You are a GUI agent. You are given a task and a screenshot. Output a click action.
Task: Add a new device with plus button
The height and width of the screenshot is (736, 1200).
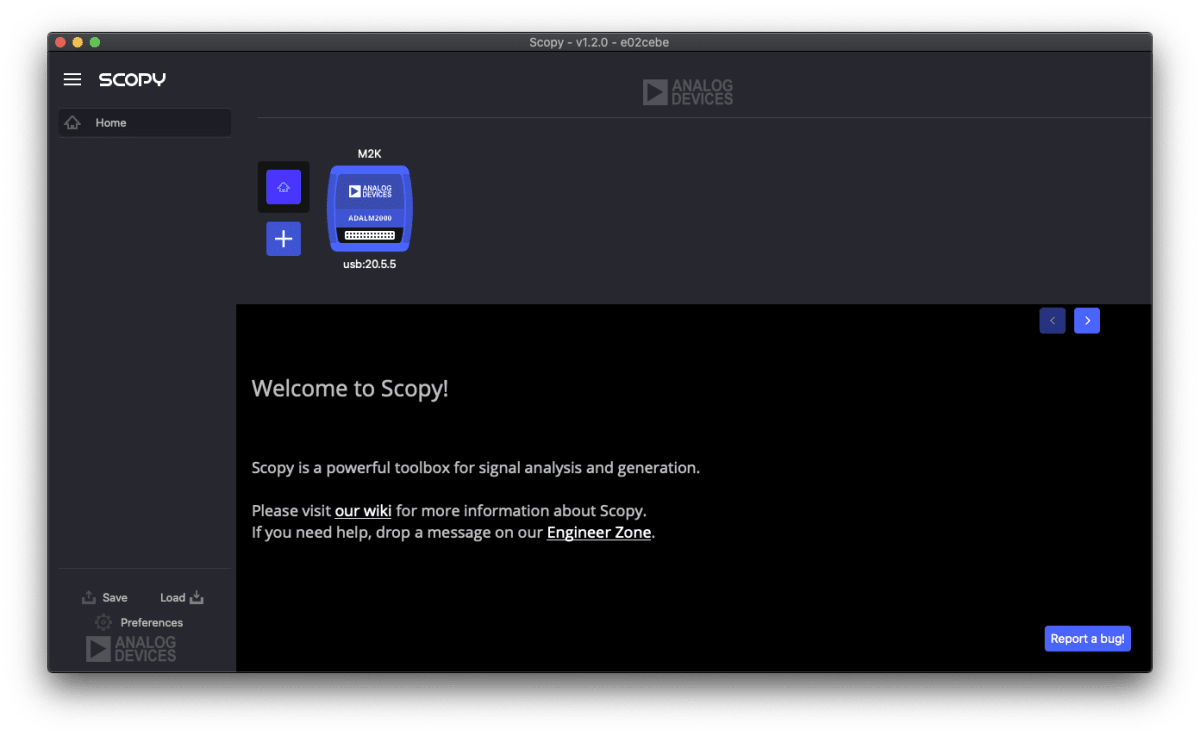283,239
